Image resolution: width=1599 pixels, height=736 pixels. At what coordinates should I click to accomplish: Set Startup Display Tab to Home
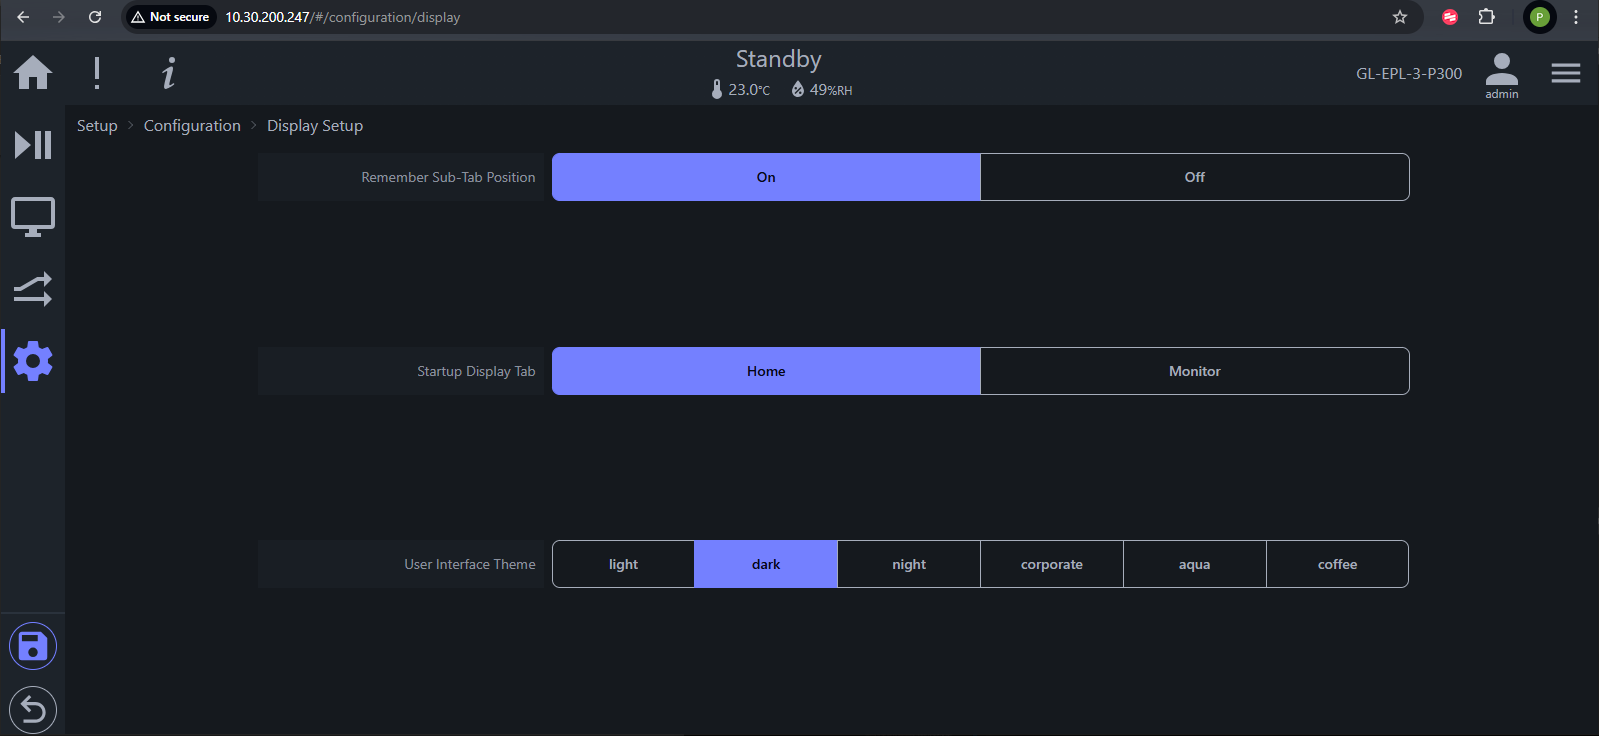766,371
